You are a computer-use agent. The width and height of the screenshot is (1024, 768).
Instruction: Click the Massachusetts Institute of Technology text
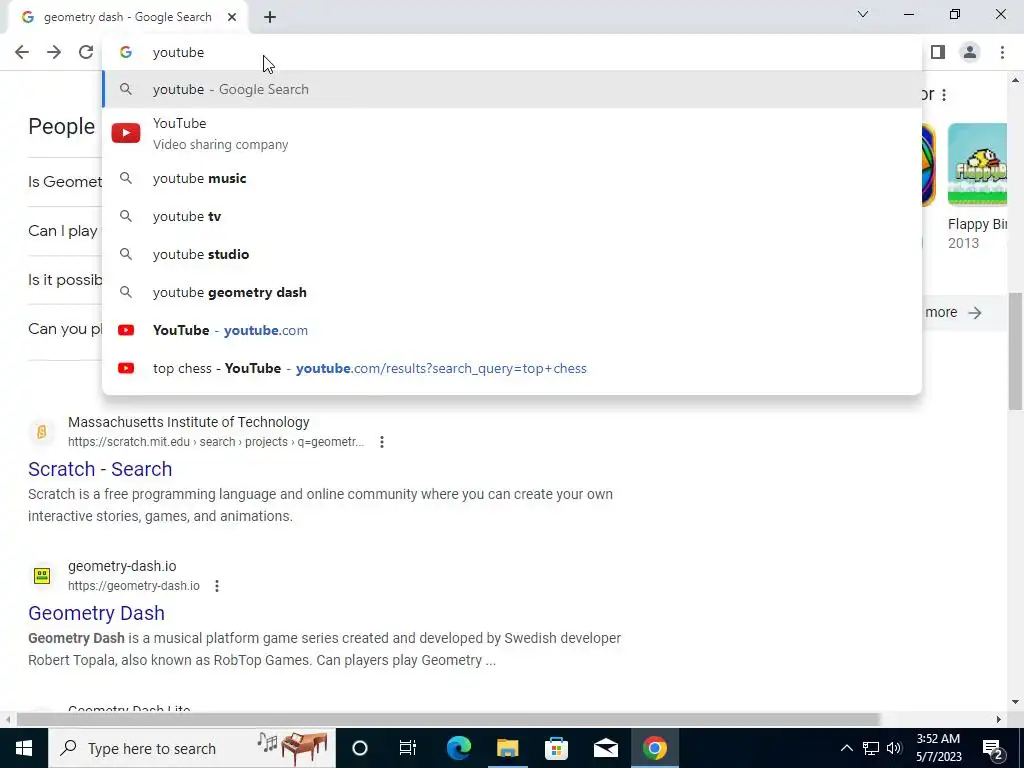189,422
